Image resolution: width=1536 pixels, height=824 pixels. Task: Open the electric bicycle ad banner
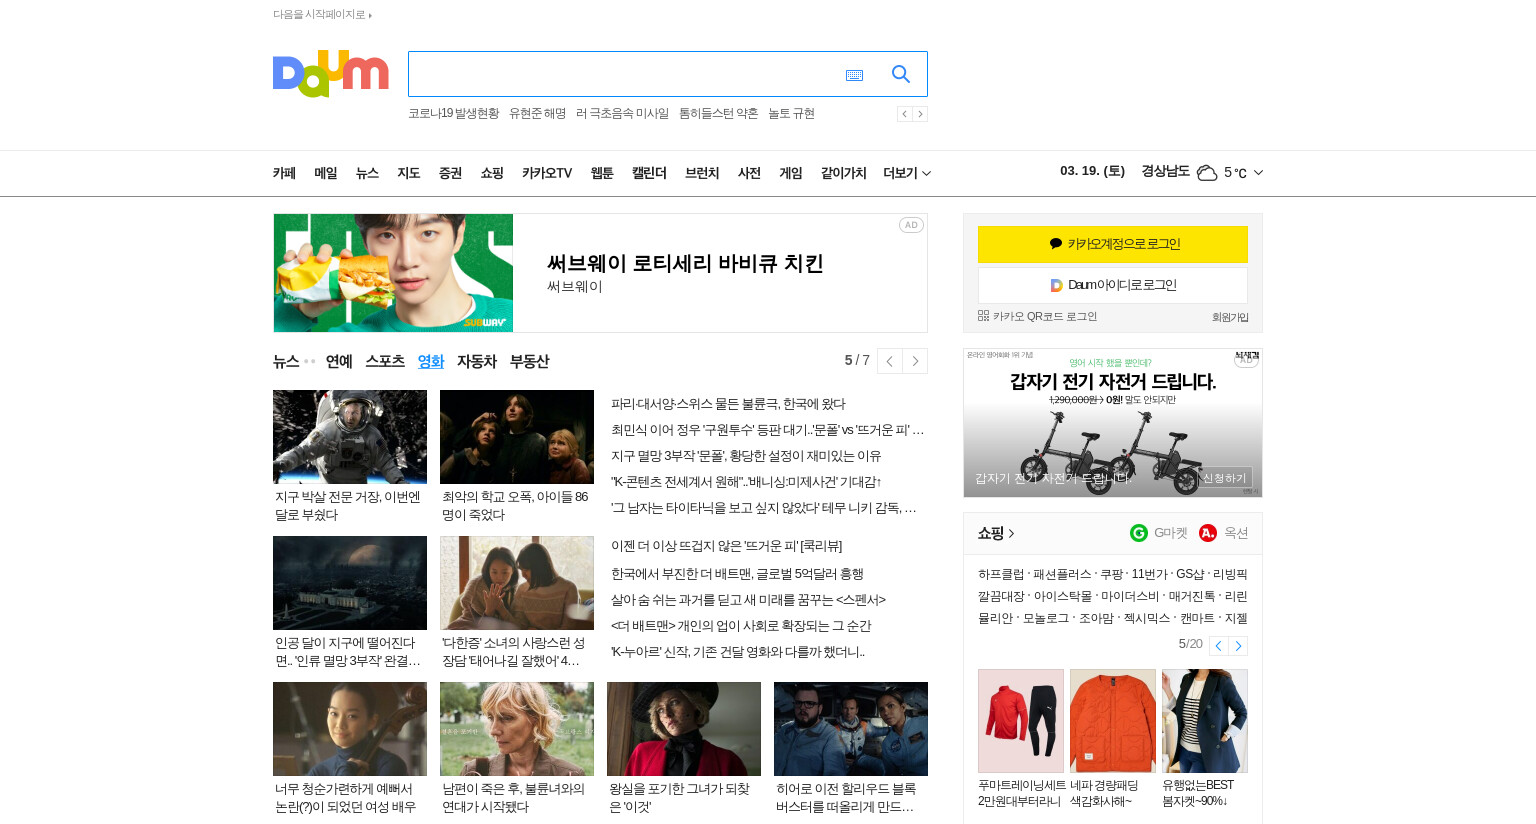coord(1113,423)
